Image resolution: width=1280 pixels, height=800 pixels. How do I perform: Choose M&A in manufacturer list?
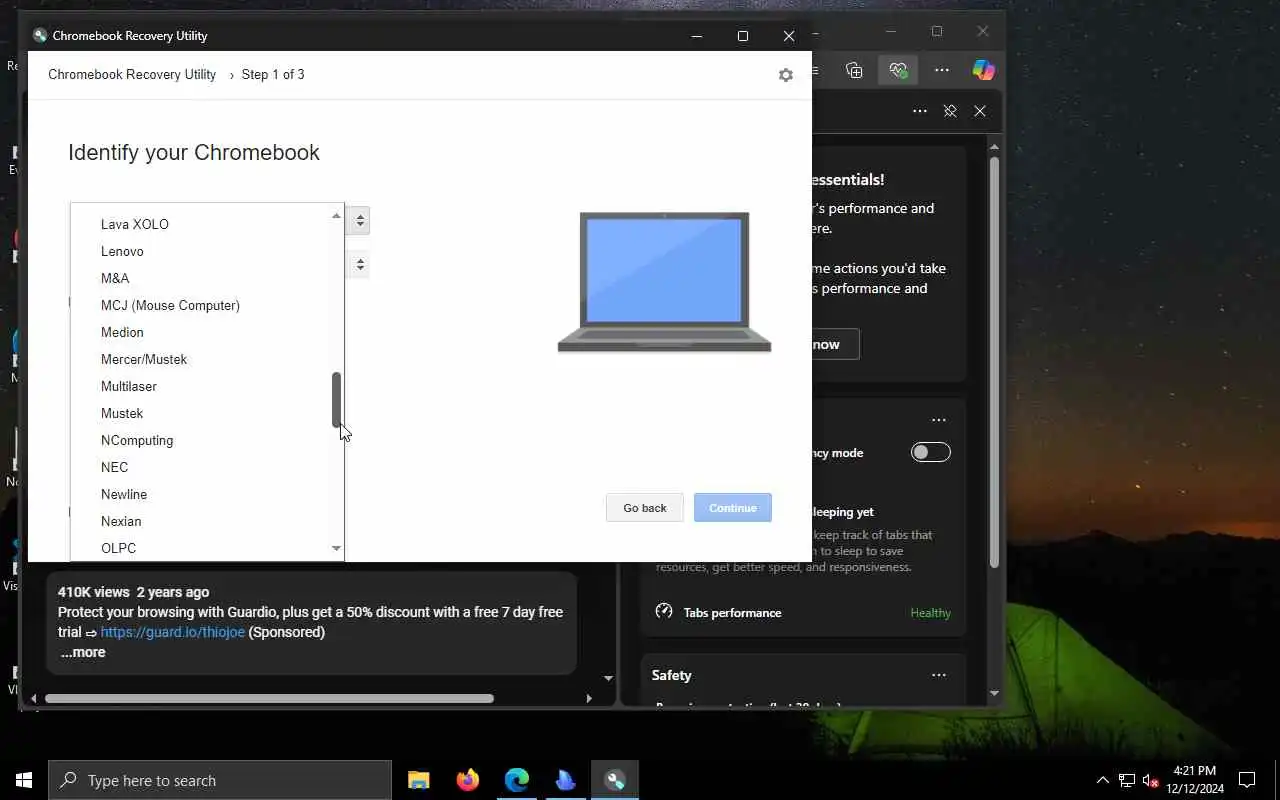(x=207, y=278)
